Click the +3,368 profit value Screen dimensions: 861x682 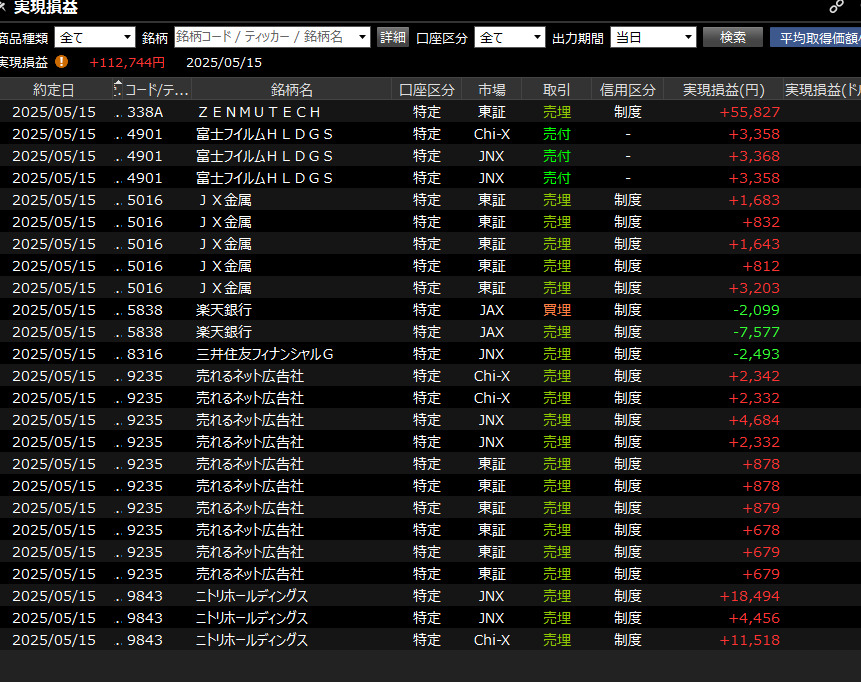tap(754, 156)
